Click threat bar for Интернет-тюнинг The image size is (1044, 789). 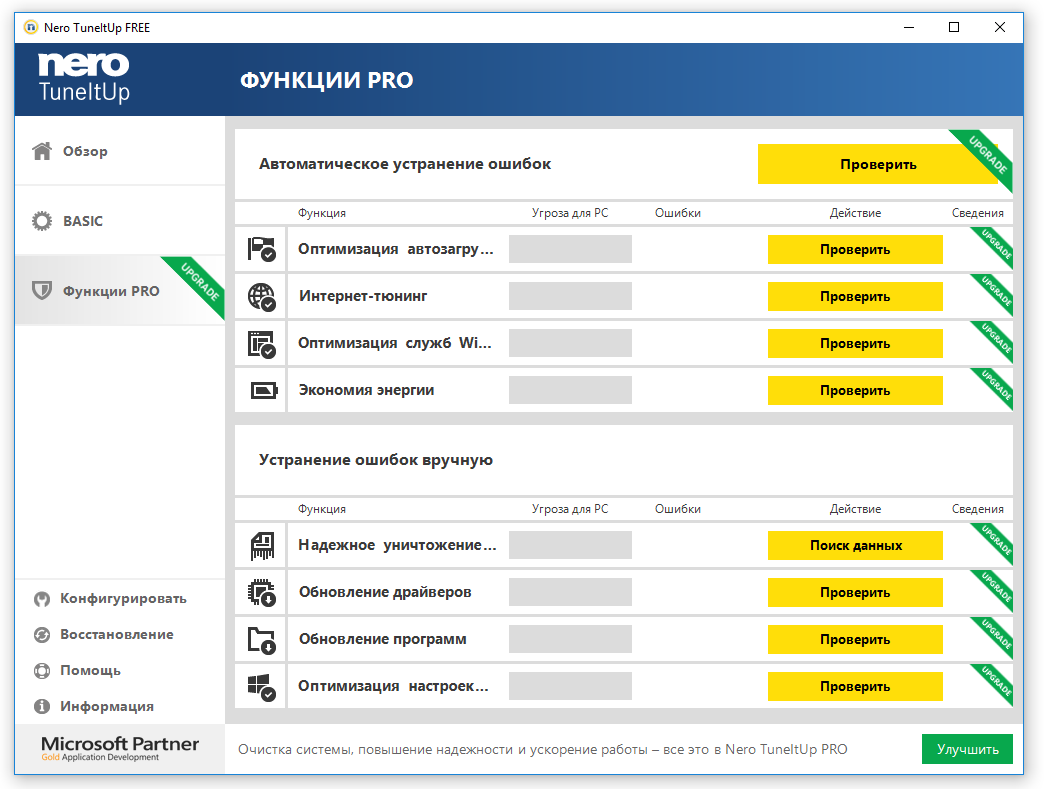(x=570, y=296)
